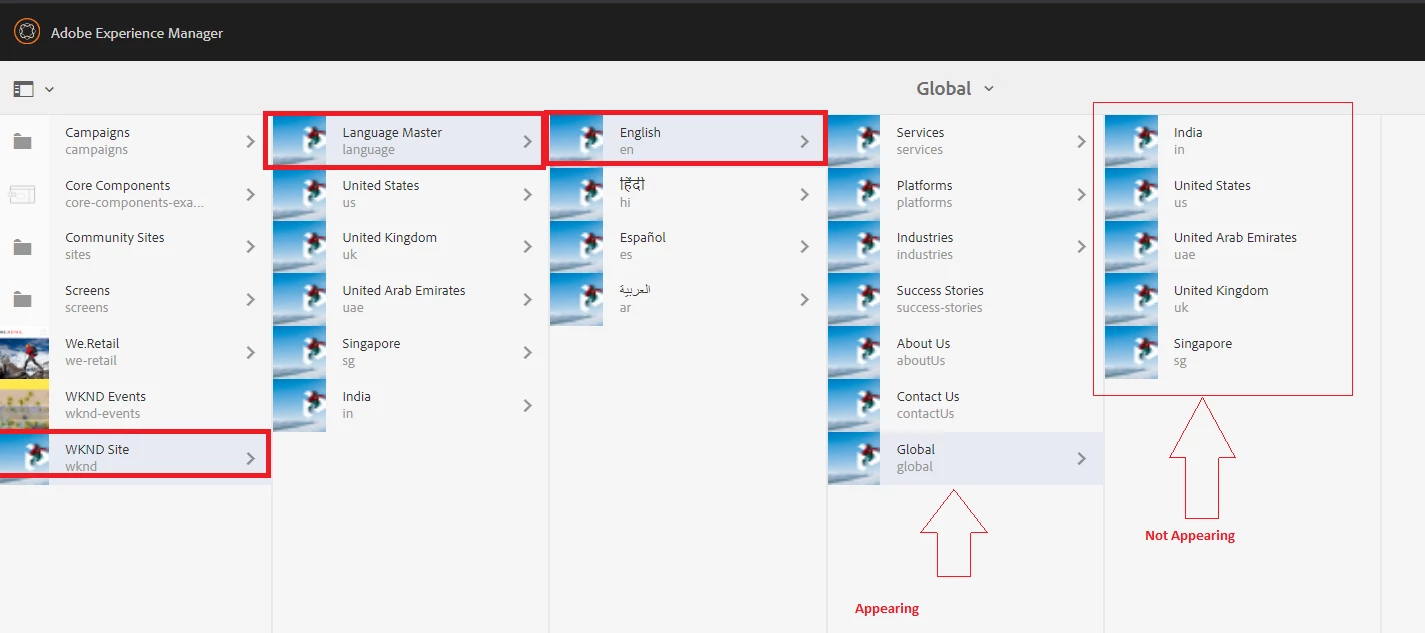Select India thumbnail under Global

[x=1131, y=141]
